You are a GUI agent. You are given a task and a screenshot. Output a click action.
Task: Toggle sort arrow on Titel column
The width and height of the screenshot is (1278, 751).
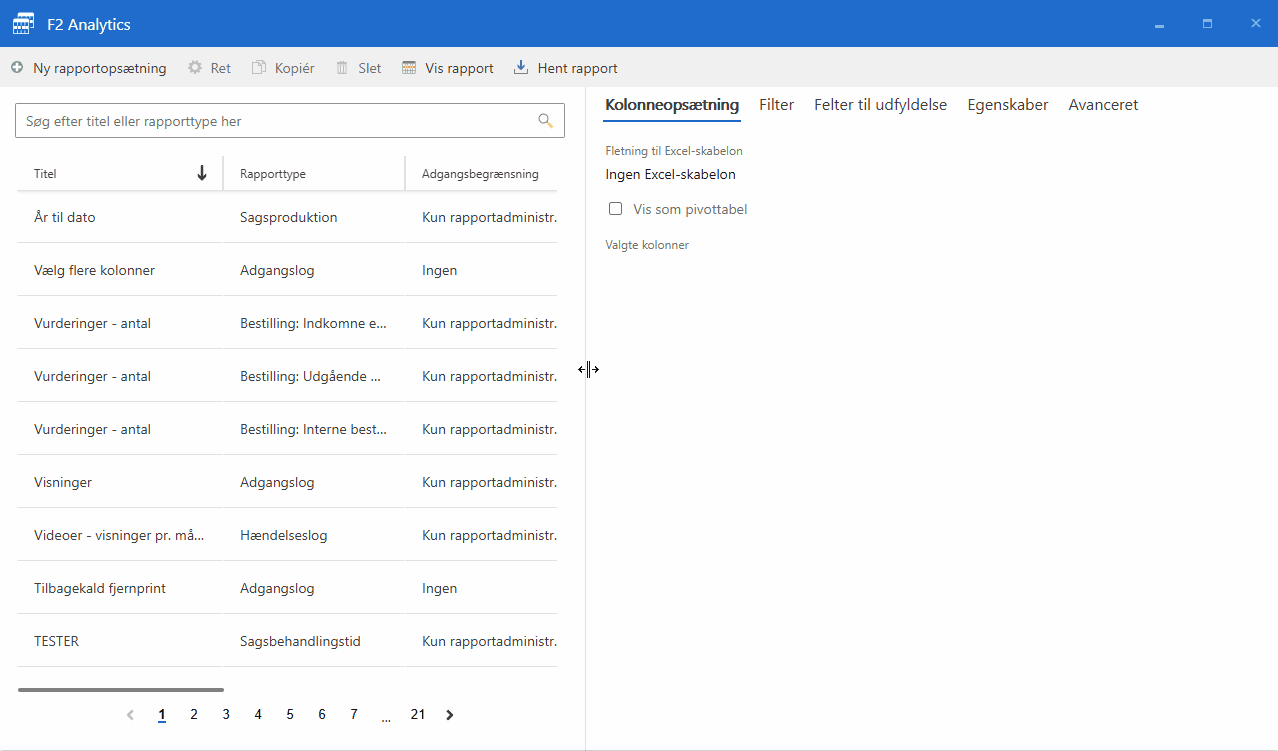[x=202, y=173]
